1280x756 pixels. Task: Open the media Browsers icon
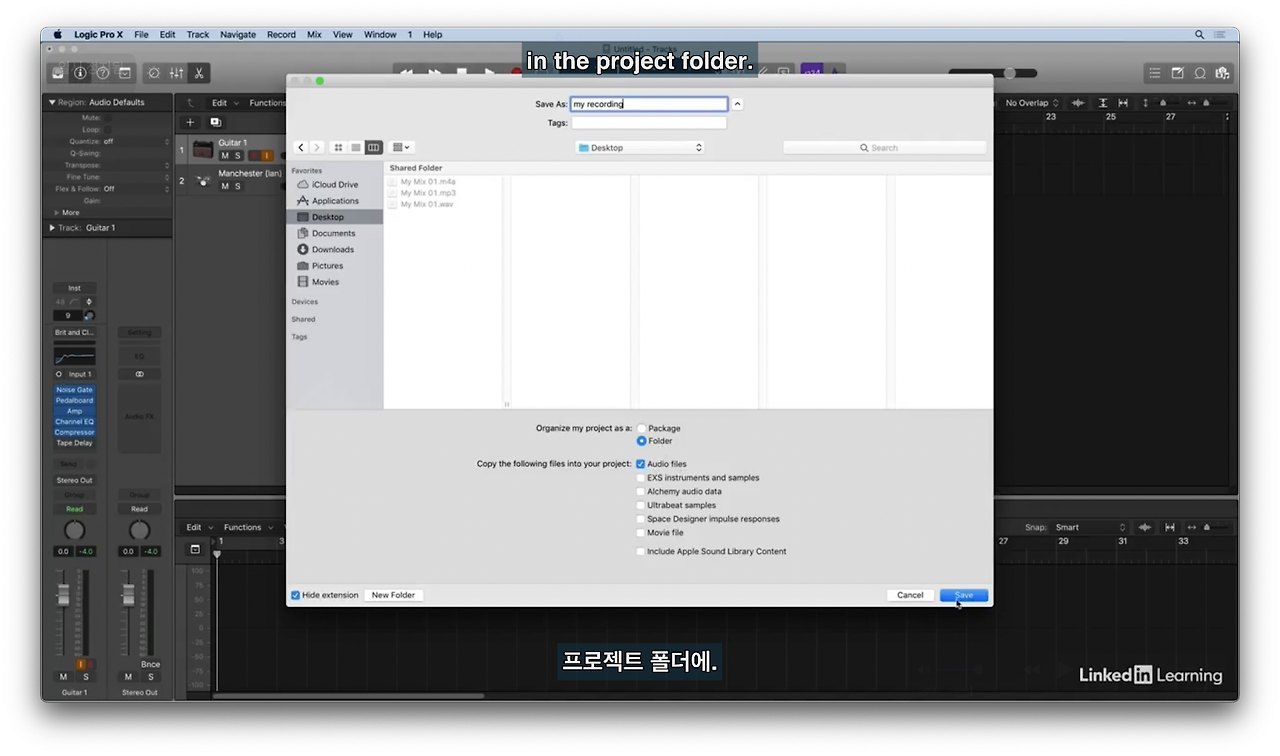[1222, 73]
